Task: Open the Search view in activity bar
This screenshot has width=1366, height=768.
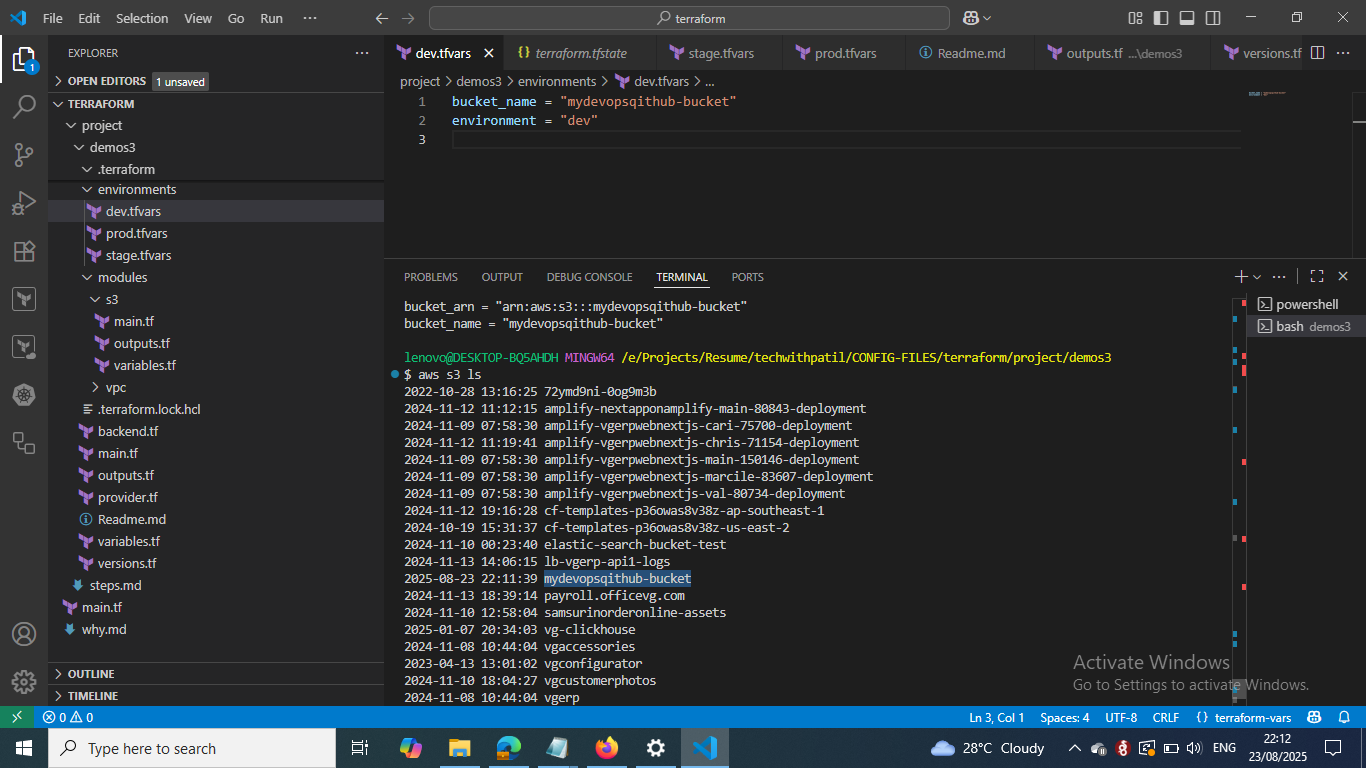Action: [24, 107]
